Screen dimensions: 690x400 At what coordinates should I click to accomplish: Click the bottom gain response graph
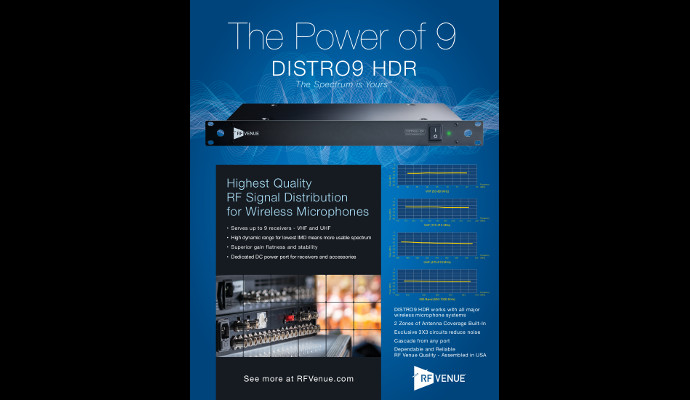[x=437, y=281]
